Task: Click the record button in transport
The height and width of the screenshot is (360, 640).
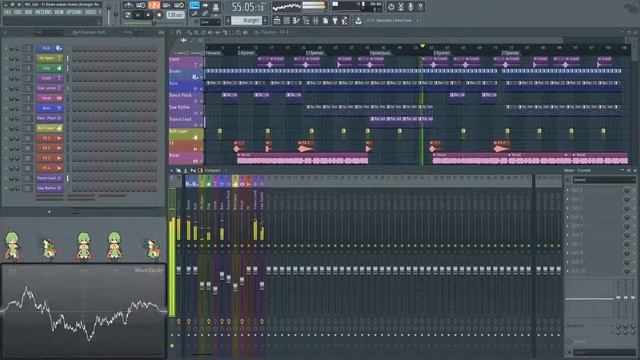Action: click(x=159, y=16)
